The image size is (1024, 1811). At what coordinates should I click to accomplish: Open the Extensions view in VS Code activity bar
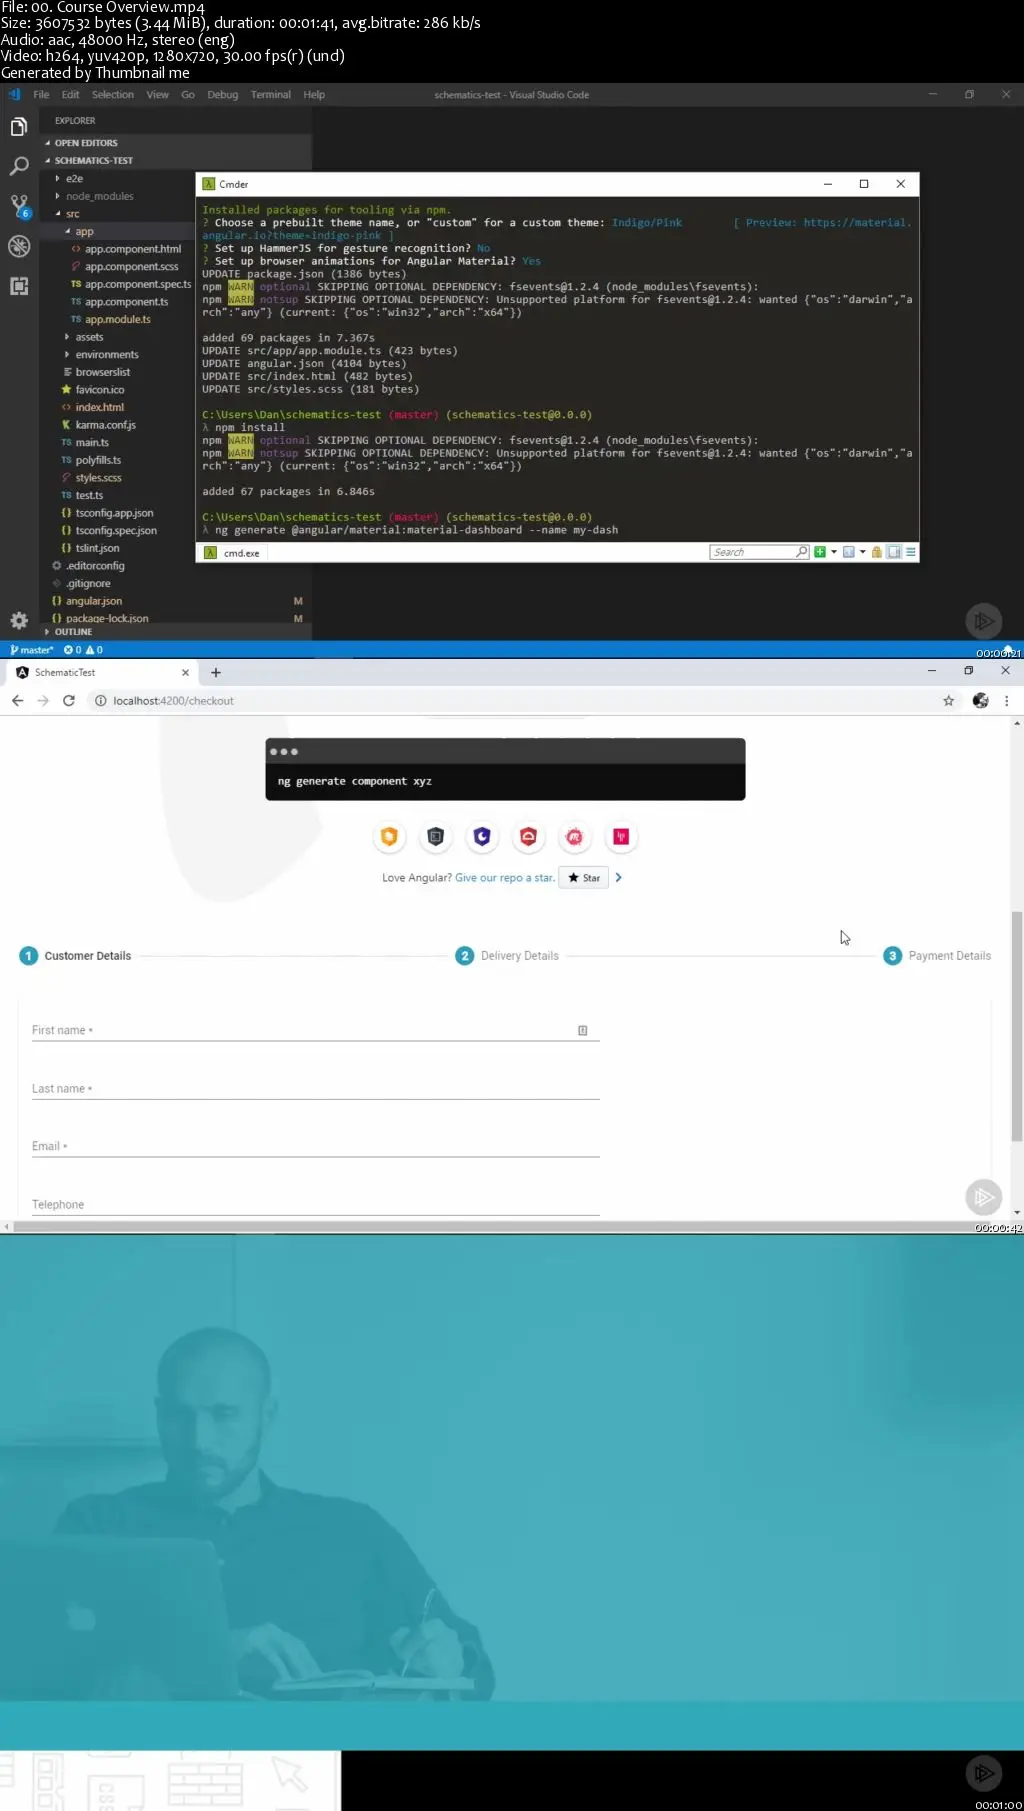[x=18, y=286]
